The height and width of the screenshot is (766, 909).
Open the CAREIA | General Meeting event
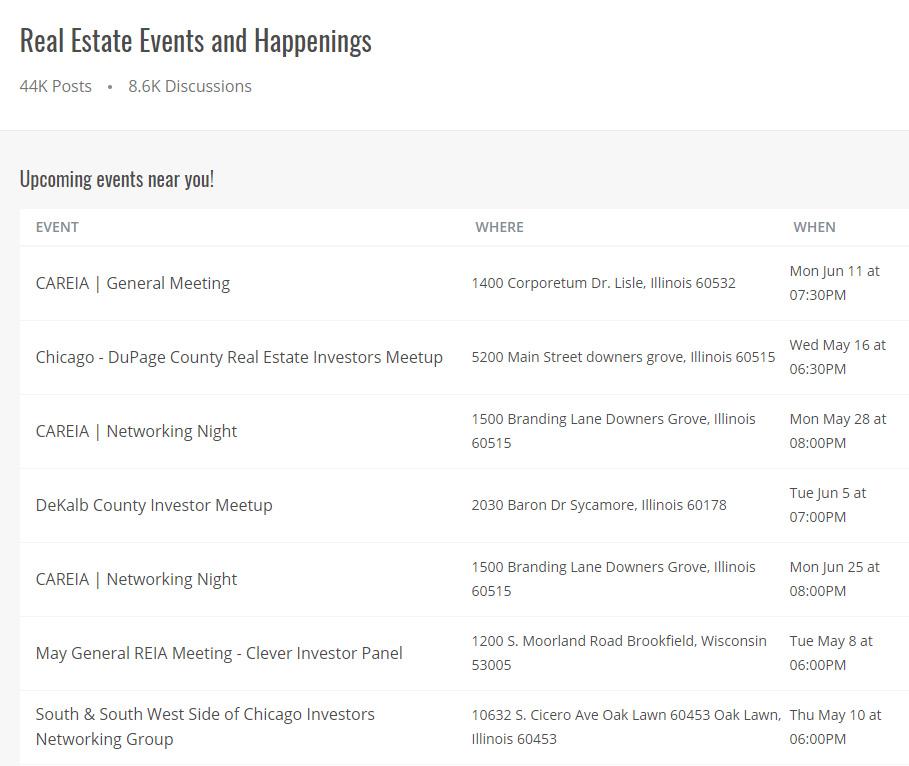point(133,284)
